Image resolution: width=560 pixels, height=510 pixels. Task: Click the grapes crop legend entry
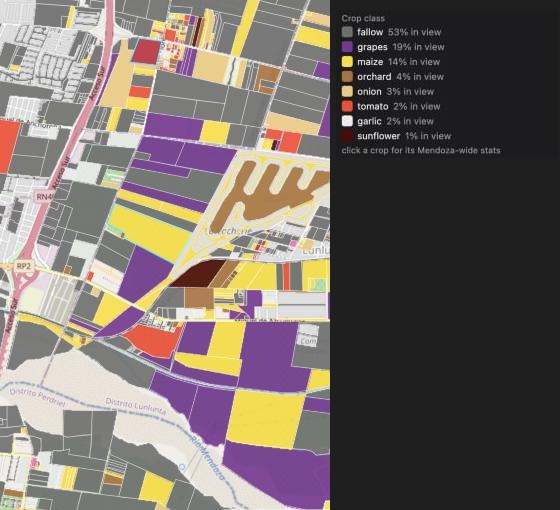393,47
